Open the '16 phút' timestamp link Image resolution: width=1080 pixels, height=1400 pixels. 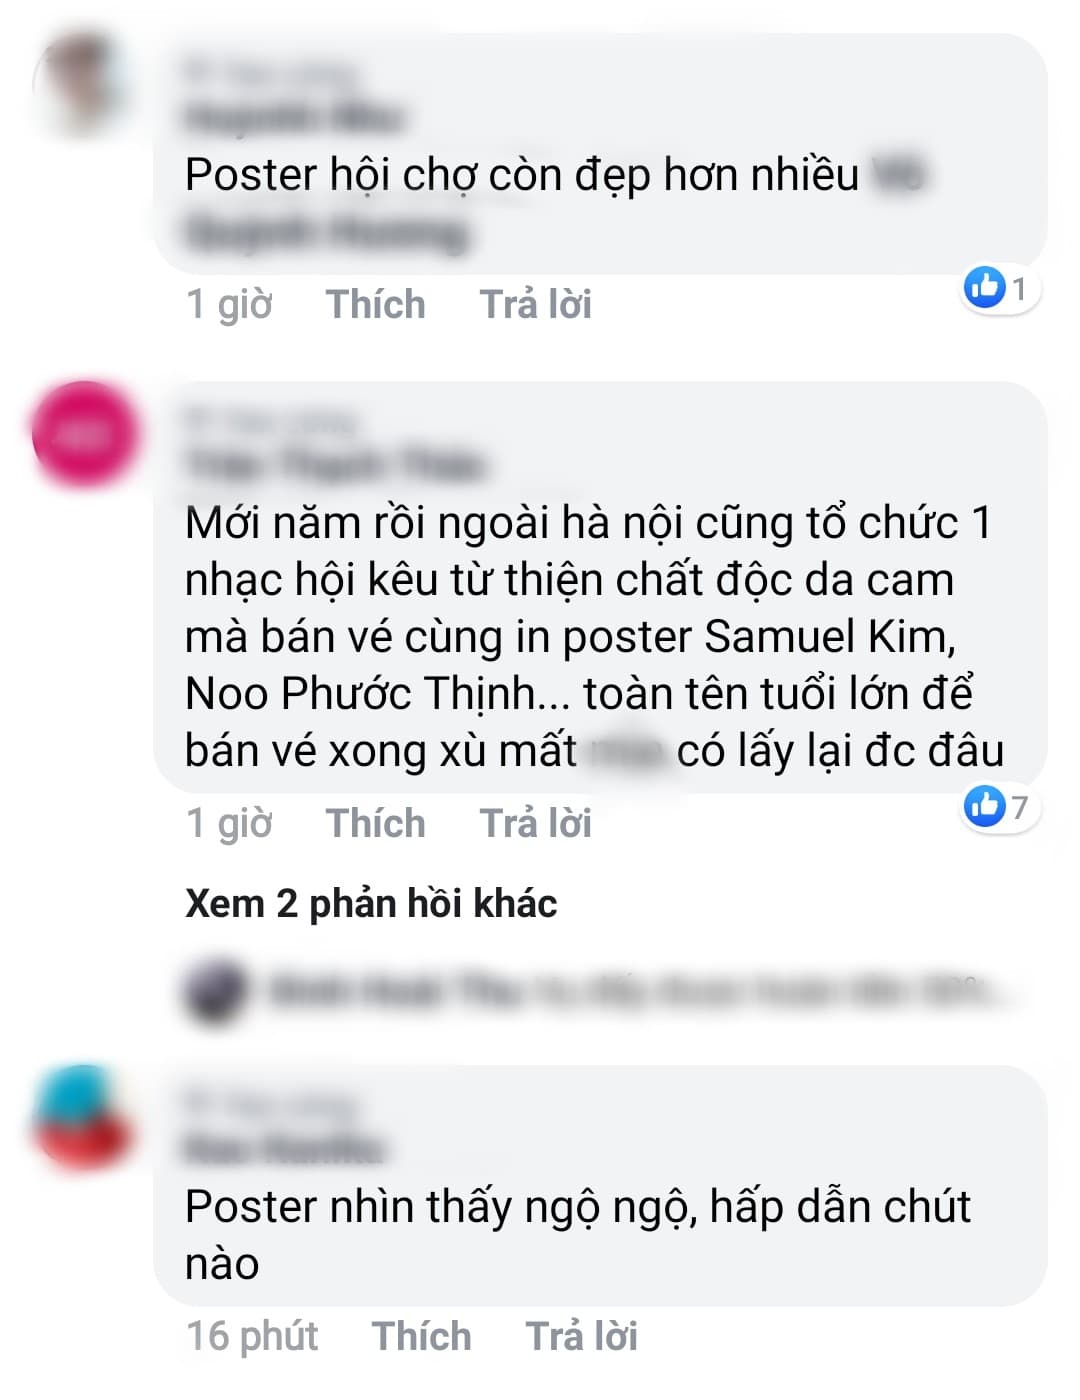(x=252, y=1336)
